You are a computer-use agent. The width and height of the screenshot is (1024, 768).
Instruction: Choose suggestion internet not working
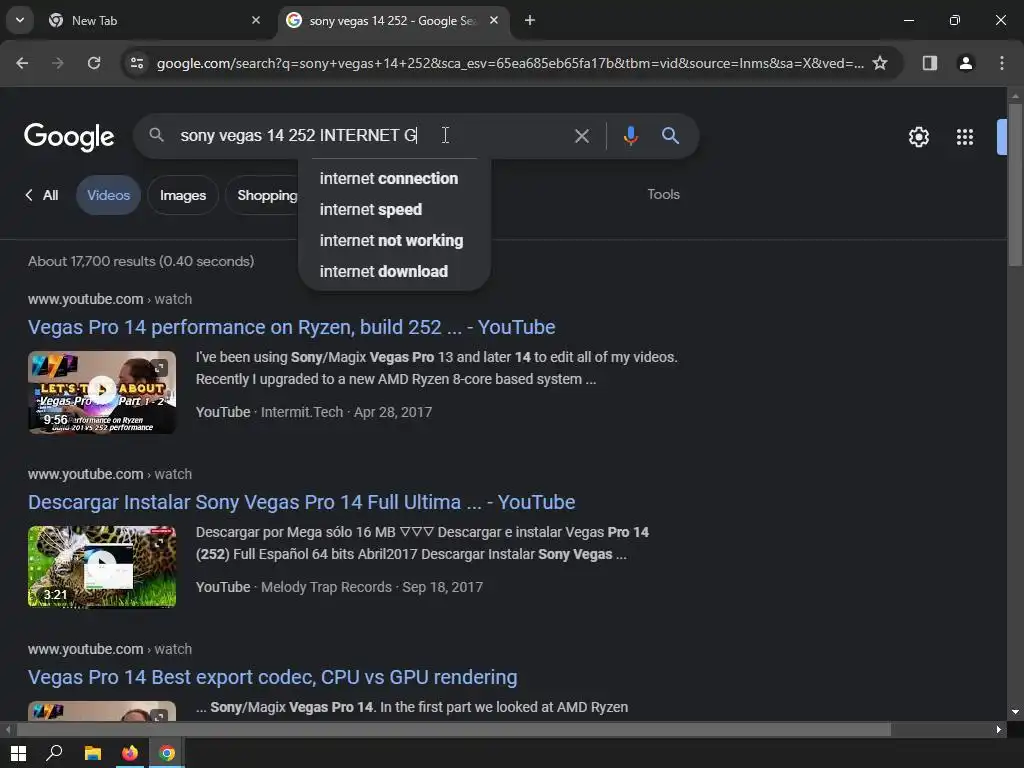[x=394, y=240]
